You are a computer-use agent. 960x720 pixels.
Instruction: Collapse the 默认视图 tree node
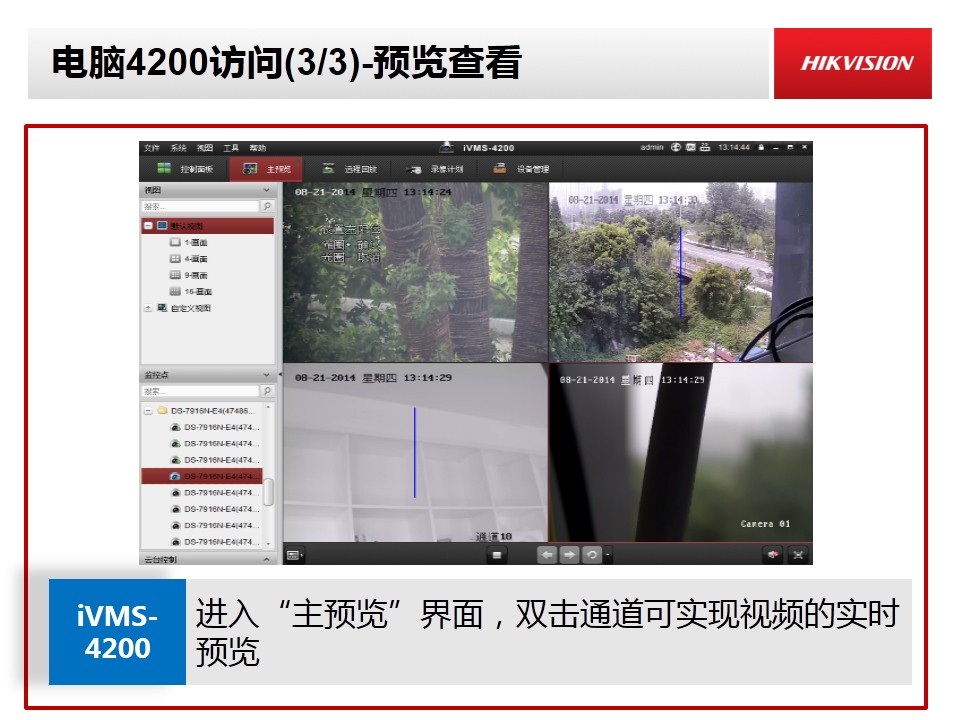click(x=148, y=227)
